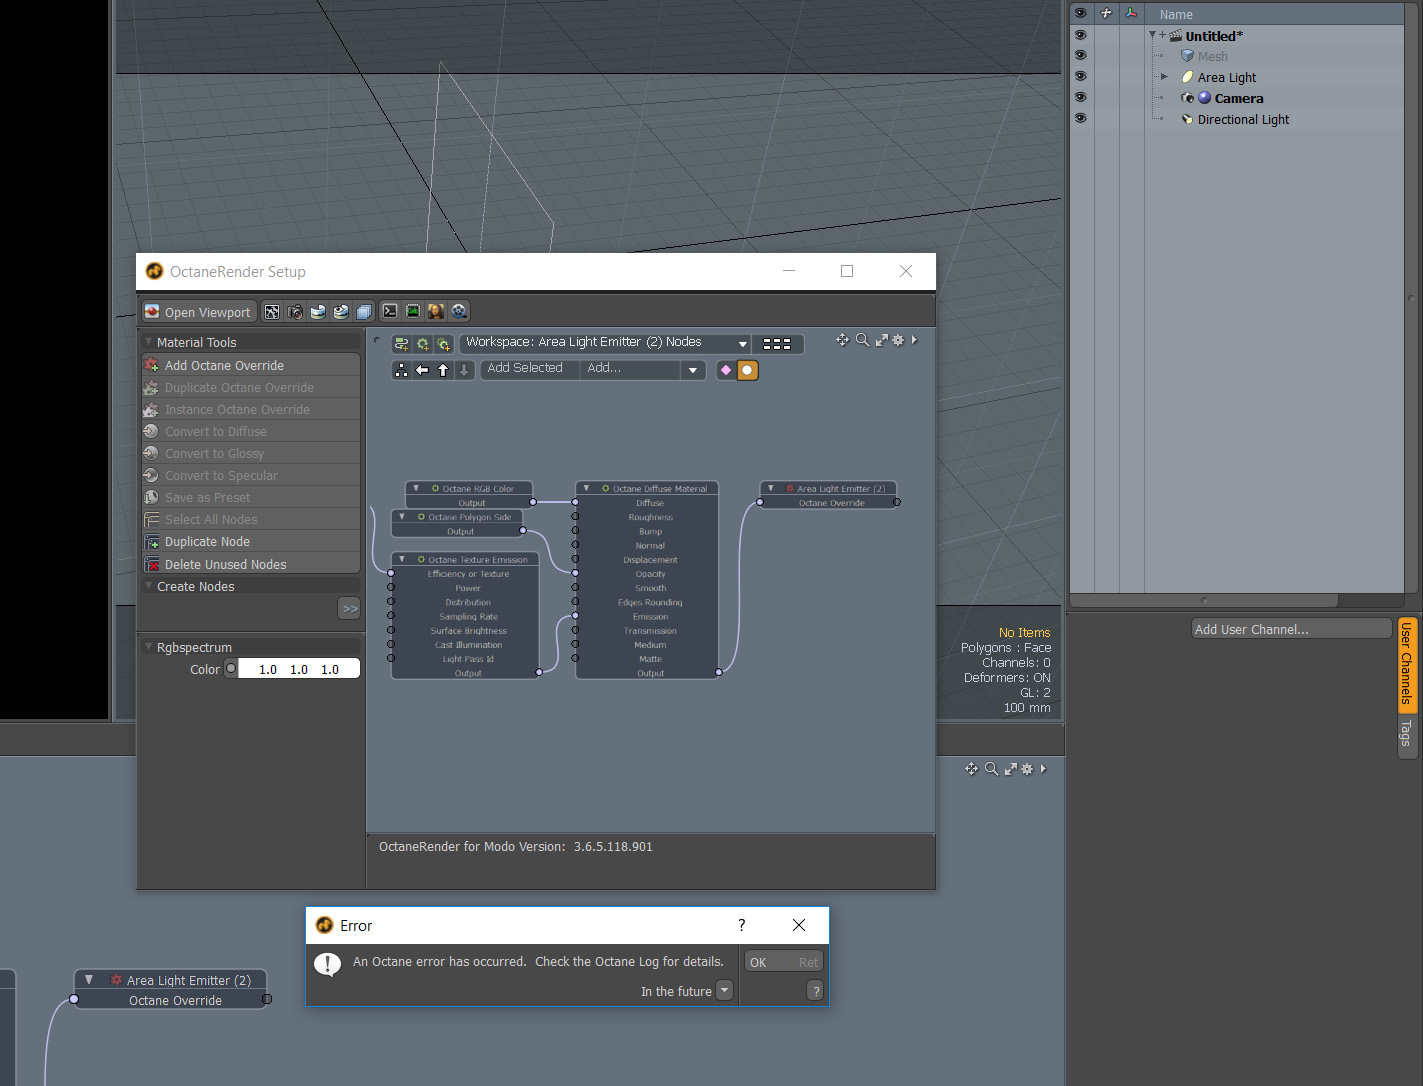
Task: Click the first icon after Open Viewport
Action: tap(272, 312)
